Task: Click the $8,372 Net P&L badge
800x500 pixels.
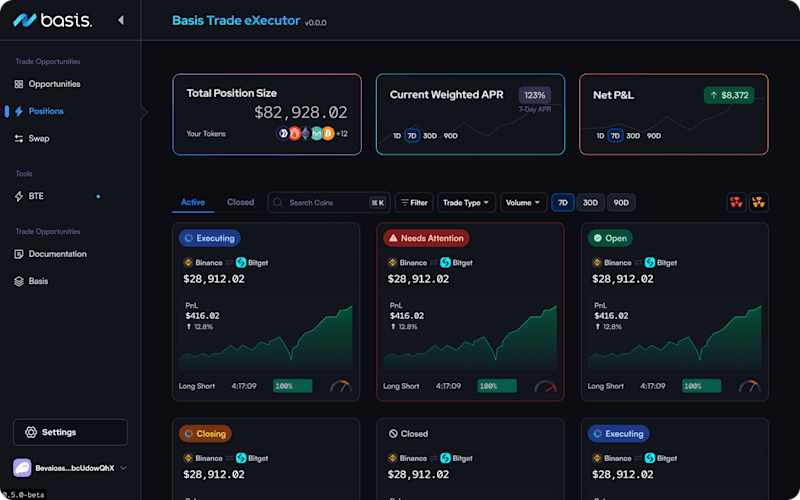Action: pyautogui.click(x=729, y=95)
